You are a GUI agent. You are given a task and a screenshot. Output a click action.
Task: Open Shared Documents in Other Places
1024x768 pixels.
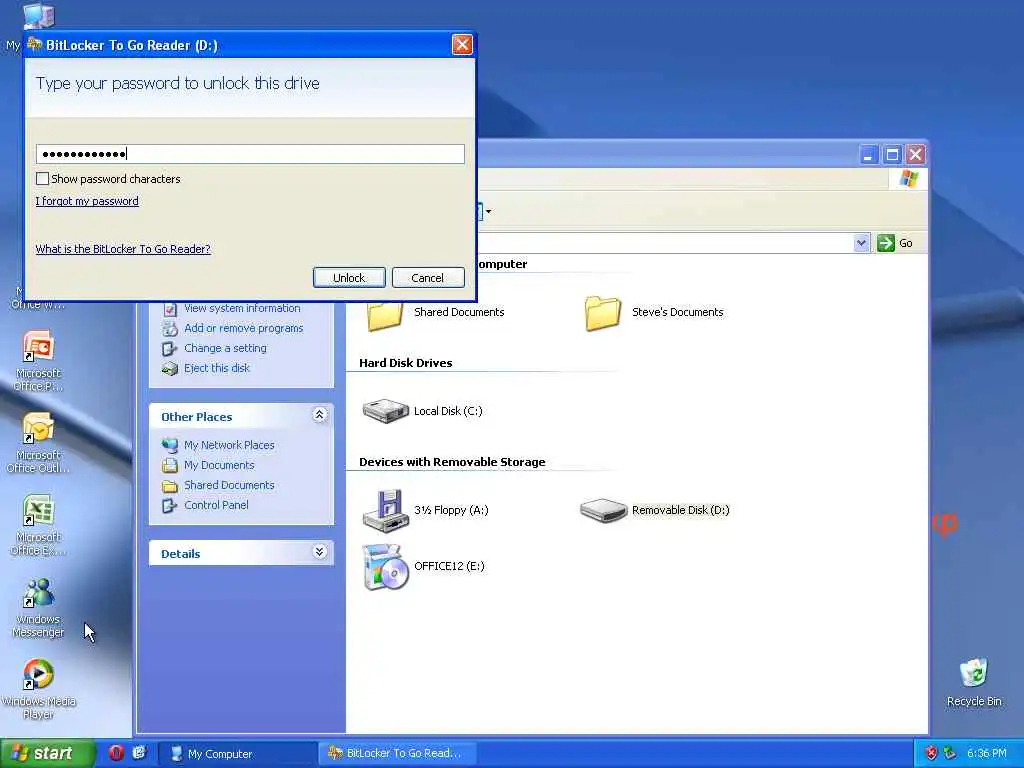point(229,485)
